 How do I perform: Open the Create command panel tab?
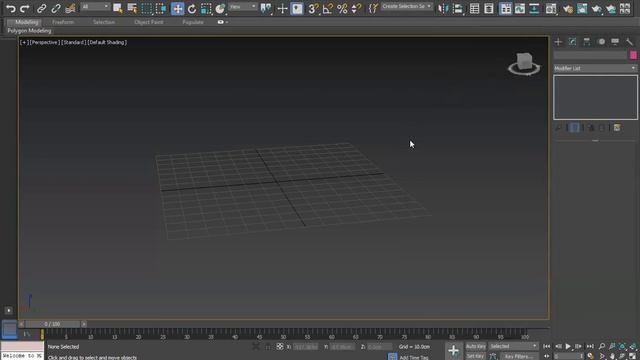pyautogui.click(x=558, y=42)
